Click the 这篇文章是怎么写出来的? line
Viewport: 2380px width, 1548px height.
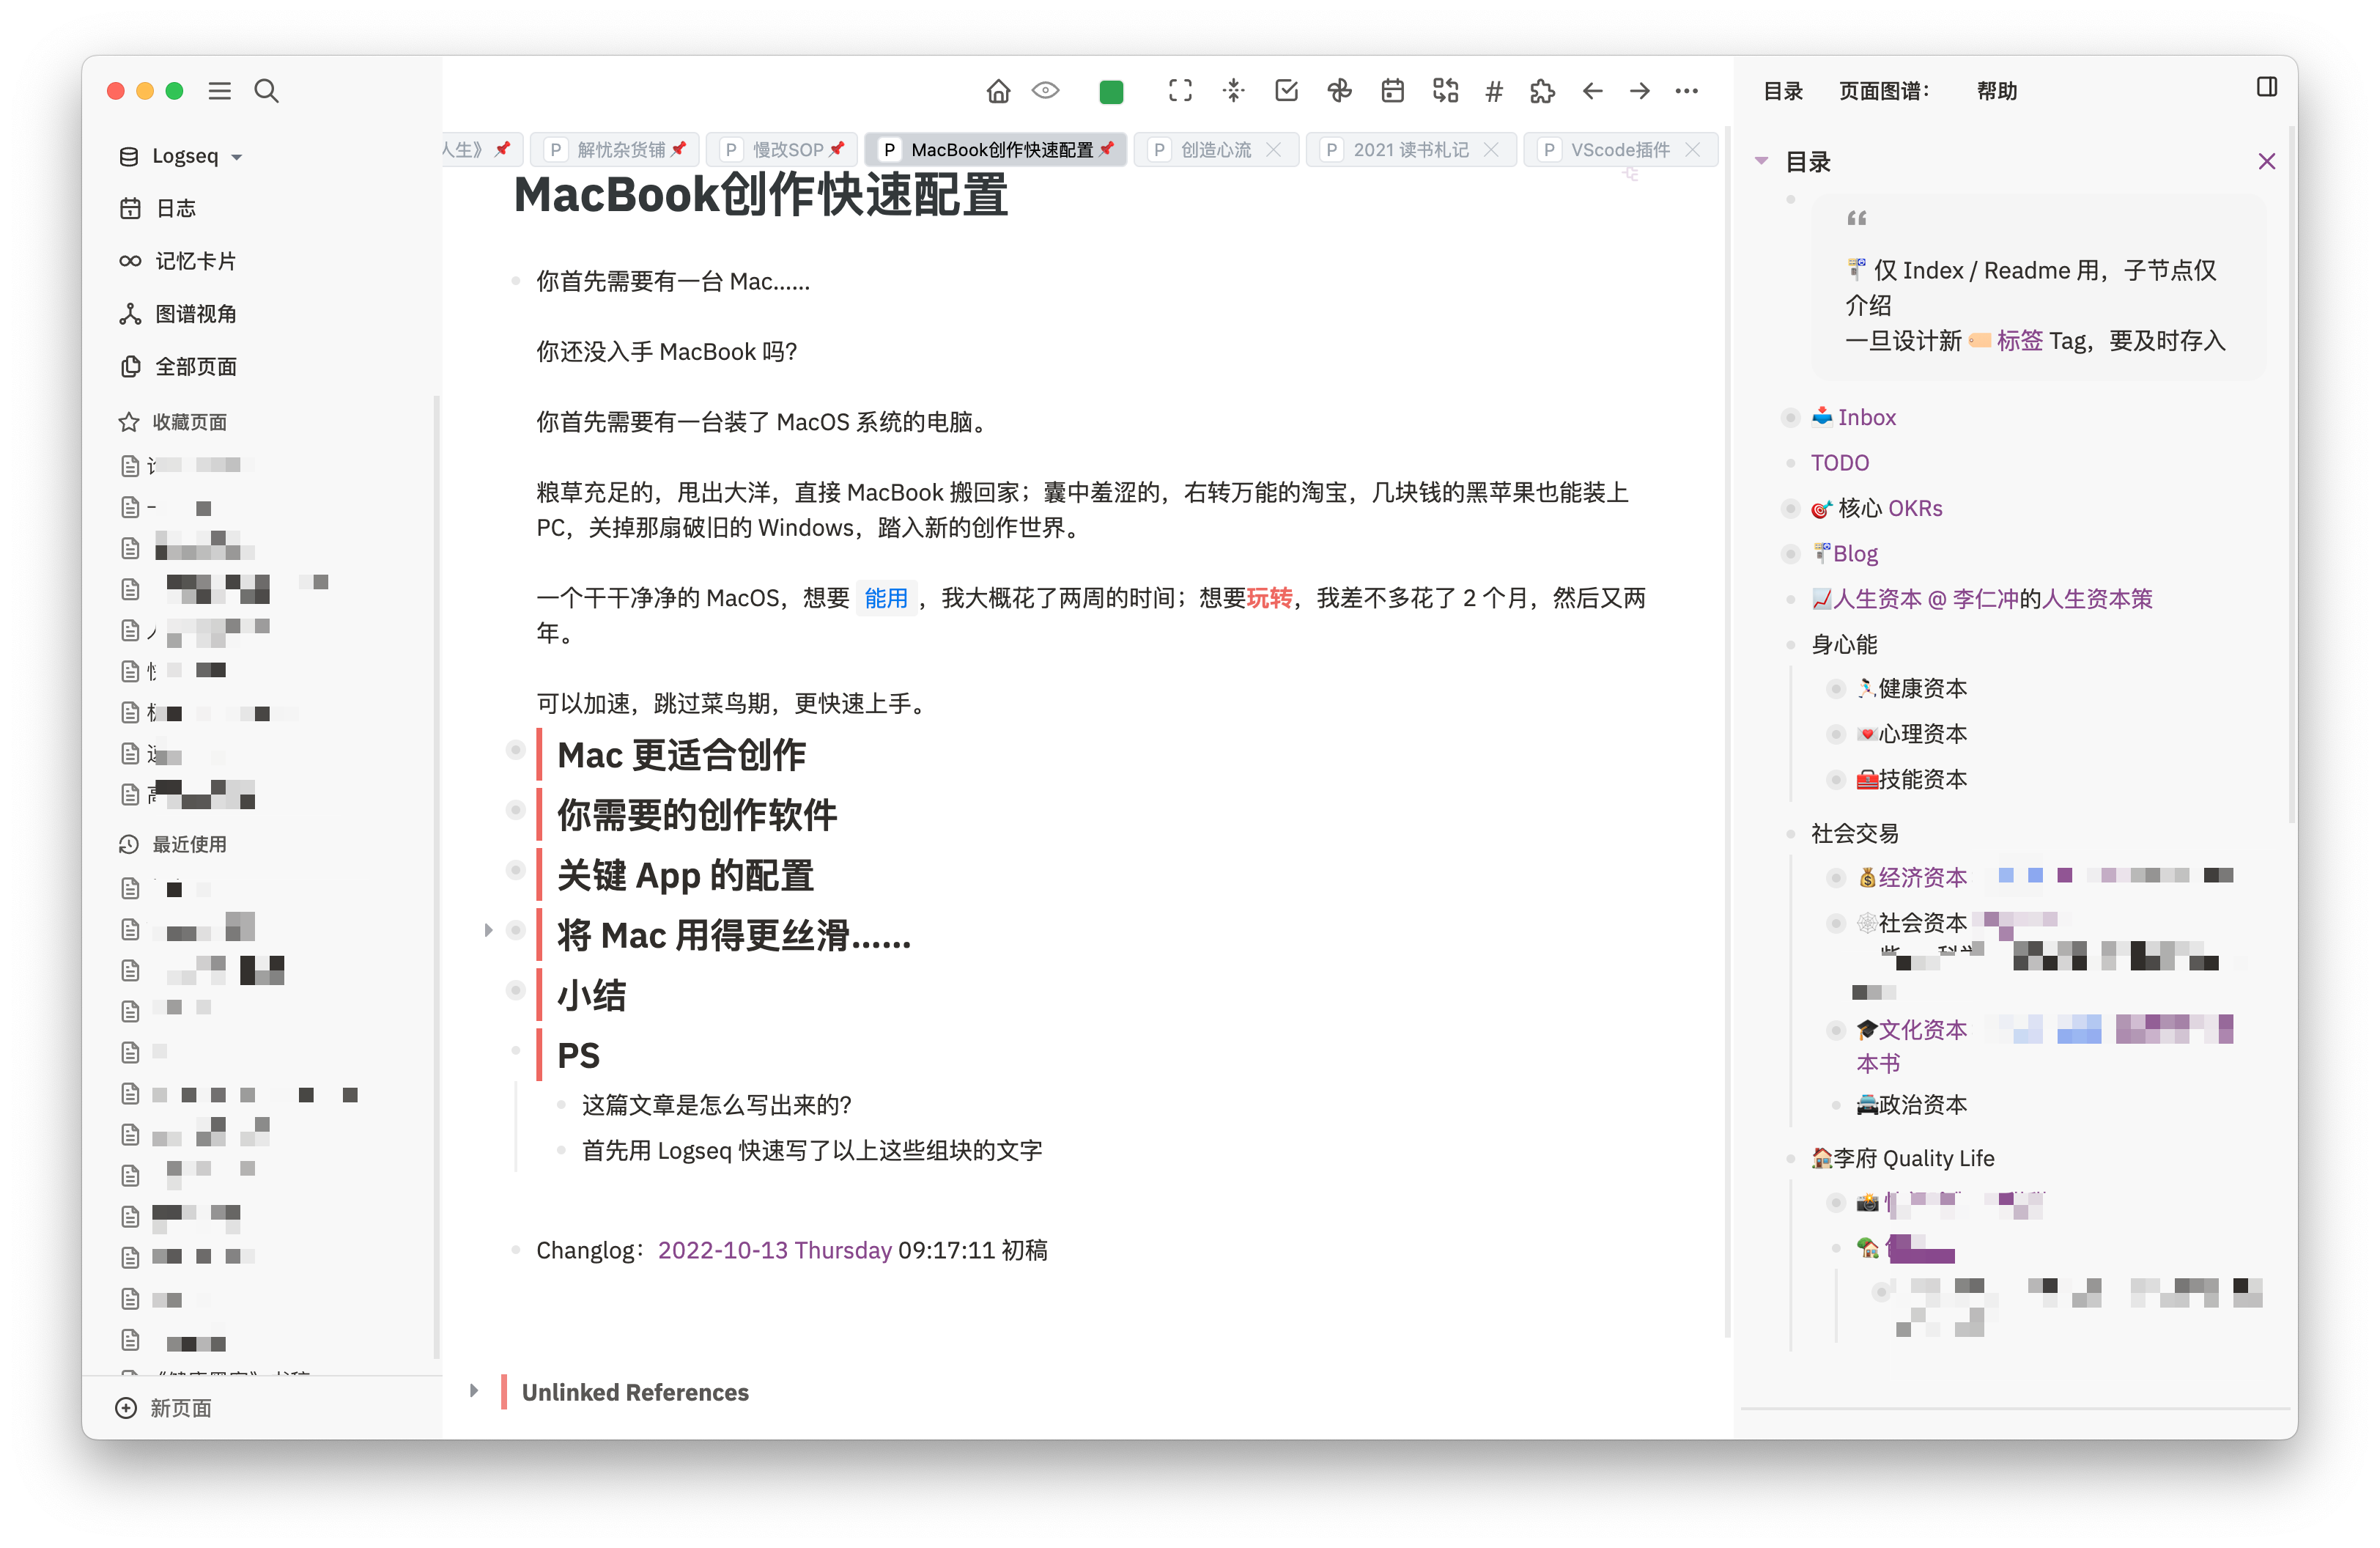717,1105
